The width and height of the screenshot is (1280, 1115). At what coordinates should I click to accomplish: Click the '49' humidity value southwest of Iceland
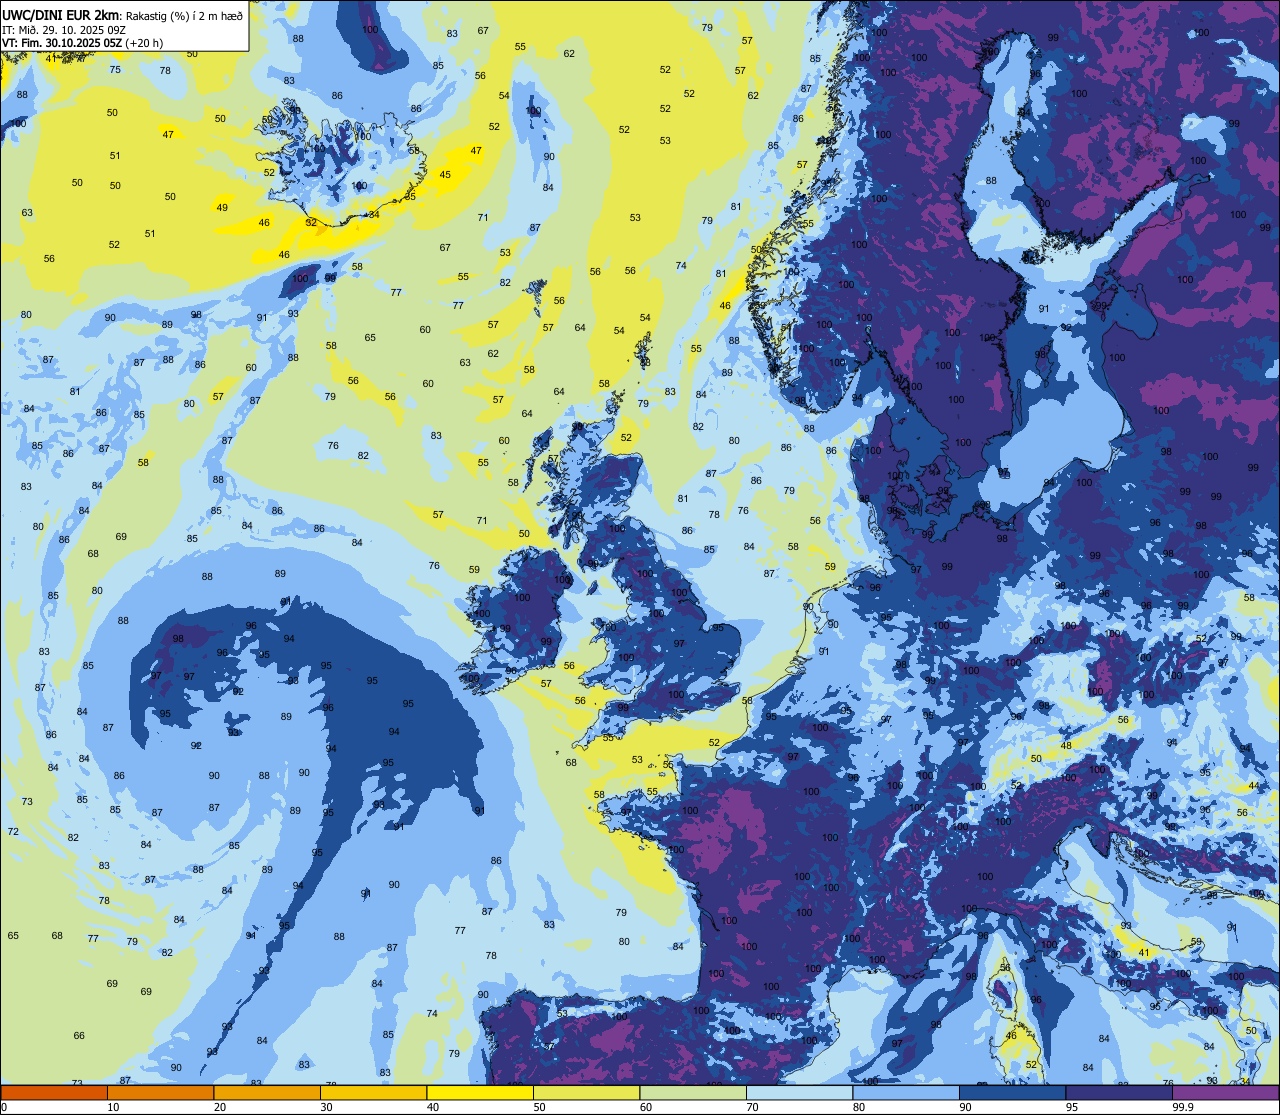coord(222,208)
